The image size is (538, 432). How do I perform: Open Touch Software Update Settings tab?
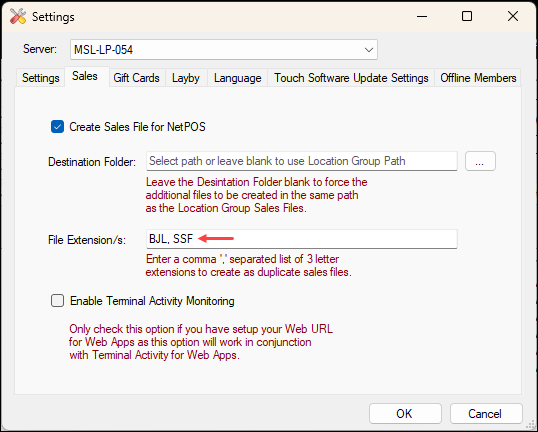351,78
